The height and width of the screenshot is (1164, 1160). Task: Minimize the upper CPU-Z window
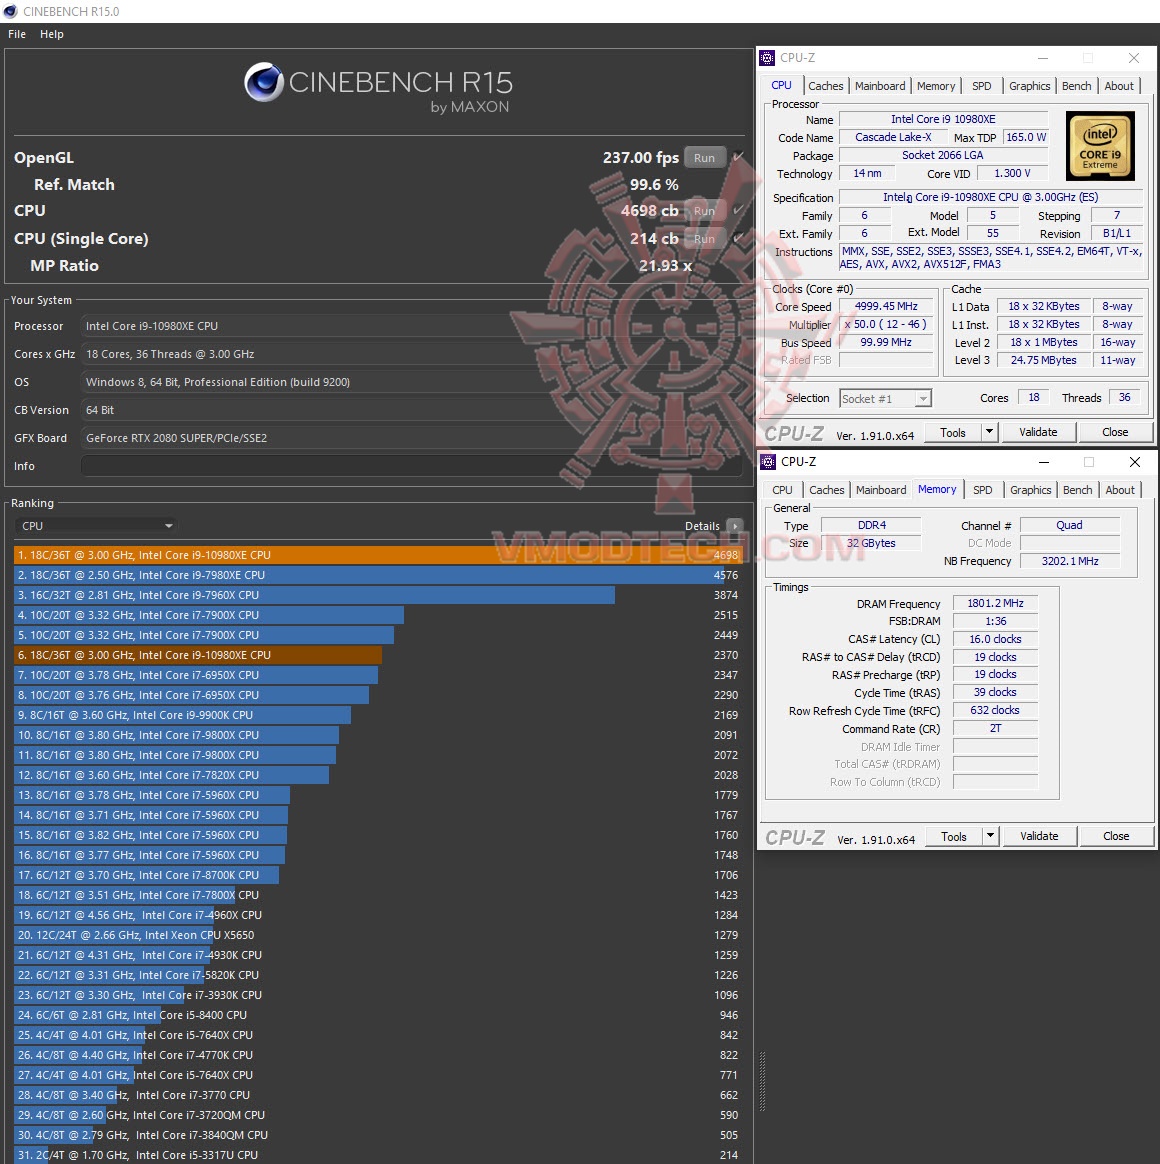1043,58
